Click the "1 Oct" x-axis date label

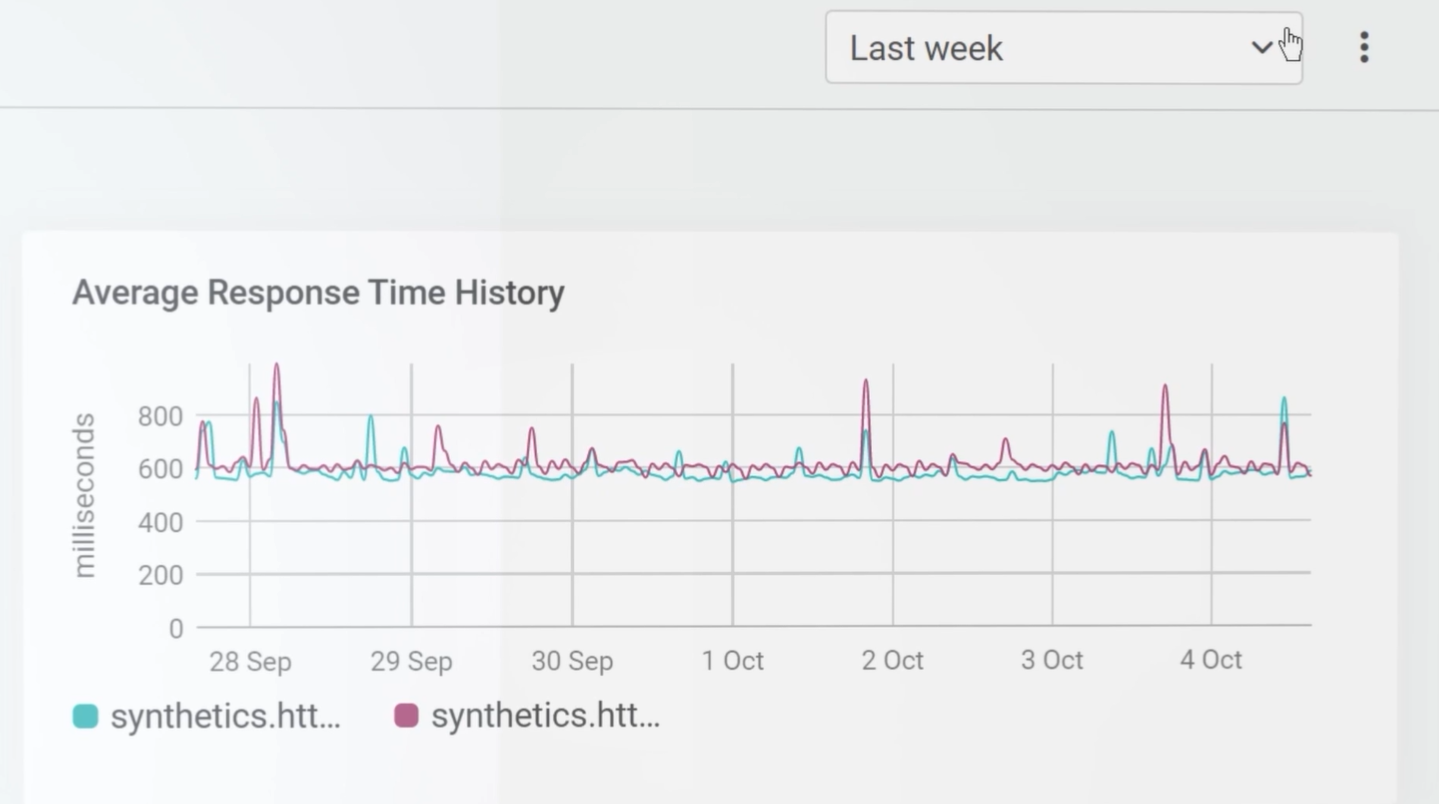point(733,661)
